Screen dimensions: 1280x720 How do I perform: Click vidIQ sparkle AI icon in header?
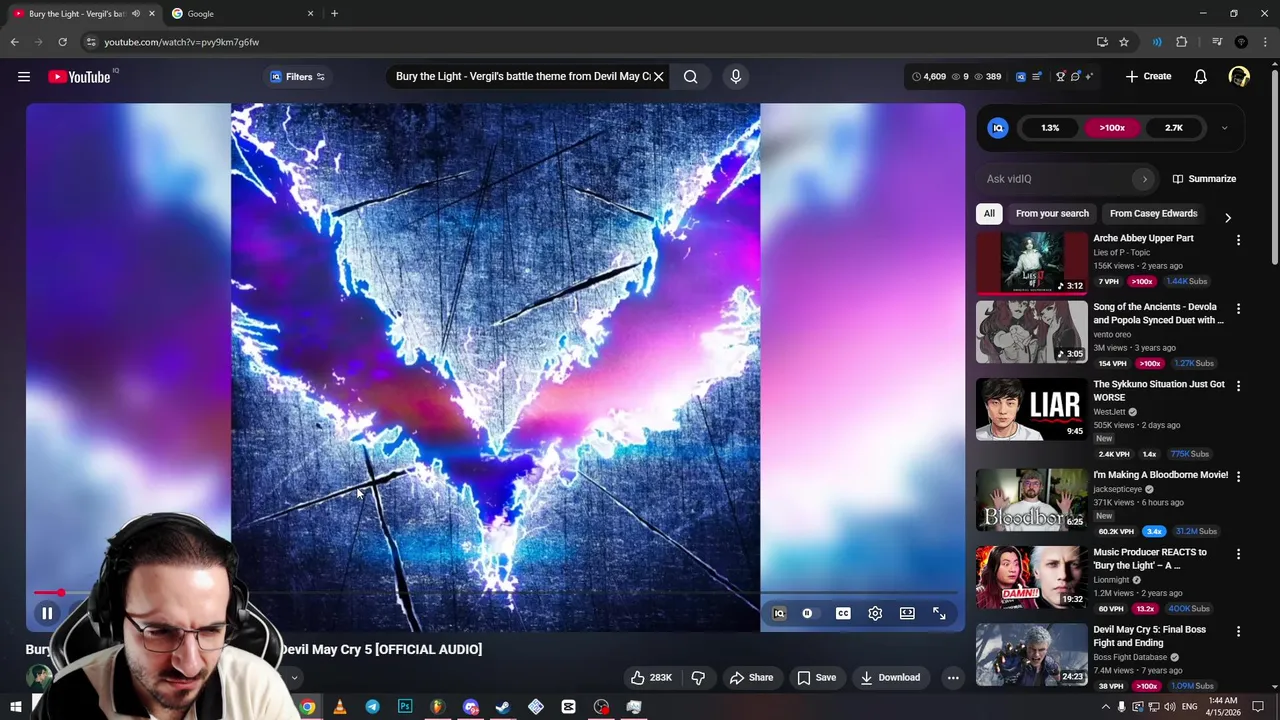coord(1089,77)
